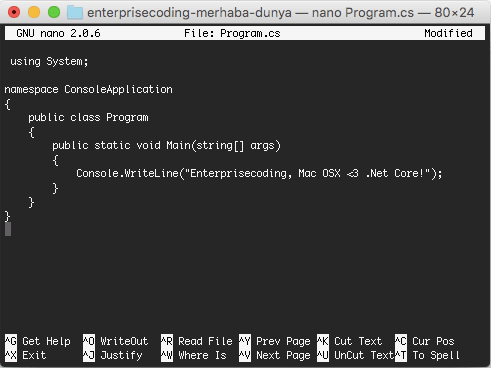Place cursor on 'using System;' line
The width and height of the screenshot is (491, 368).
[49, 62]
